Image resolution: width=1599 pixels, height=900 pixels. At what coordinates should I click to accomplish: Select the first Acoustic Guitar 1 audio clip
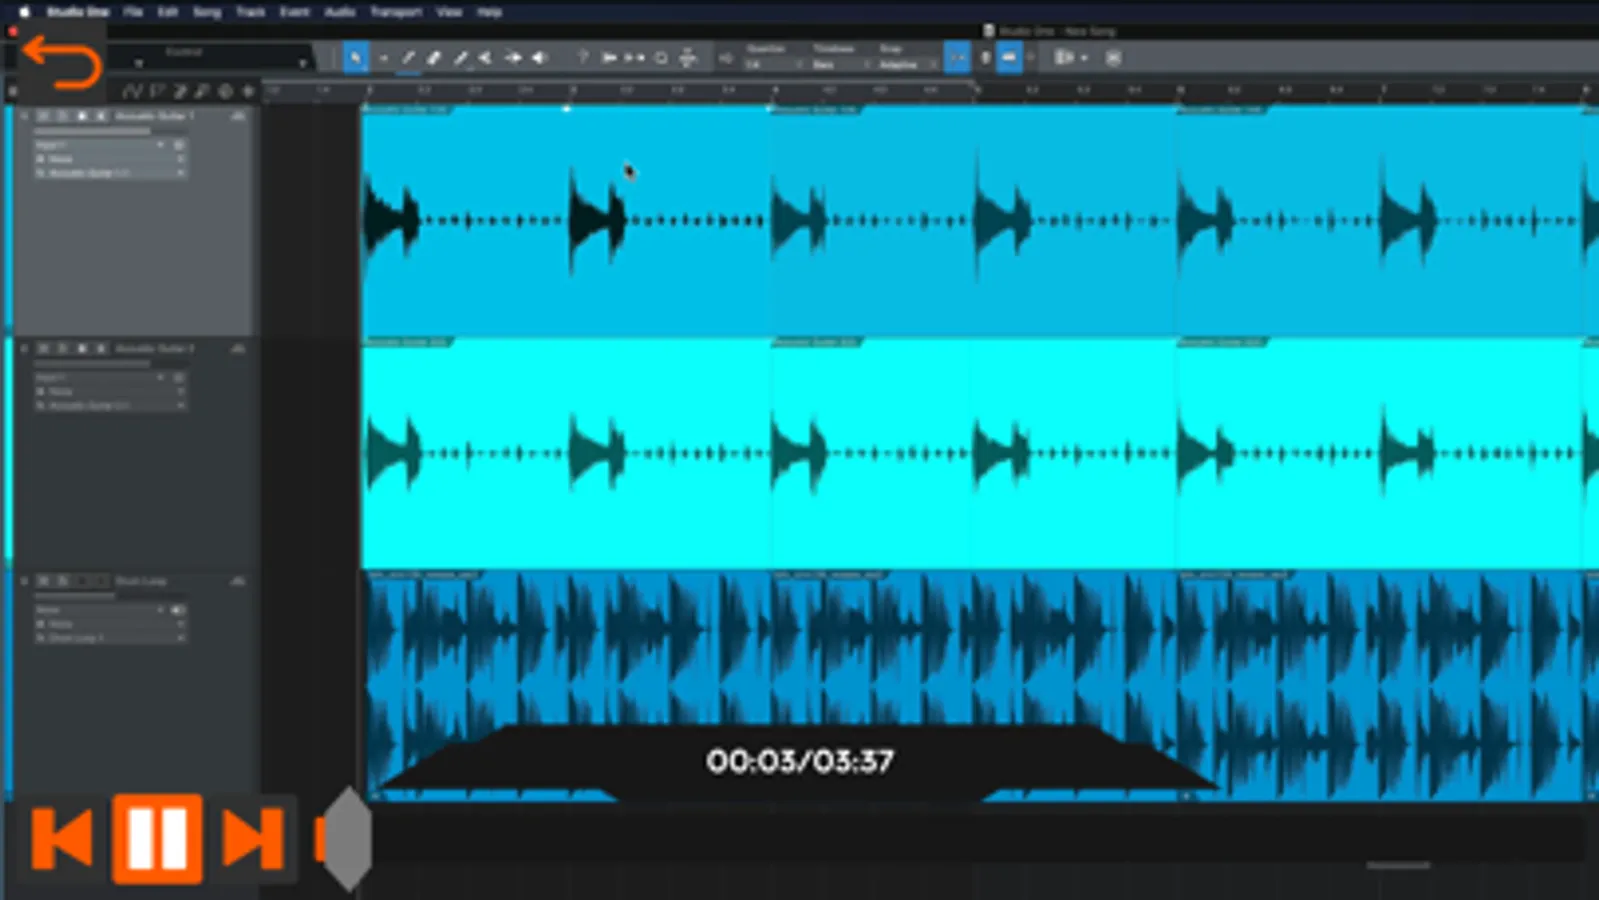[566, 220]
